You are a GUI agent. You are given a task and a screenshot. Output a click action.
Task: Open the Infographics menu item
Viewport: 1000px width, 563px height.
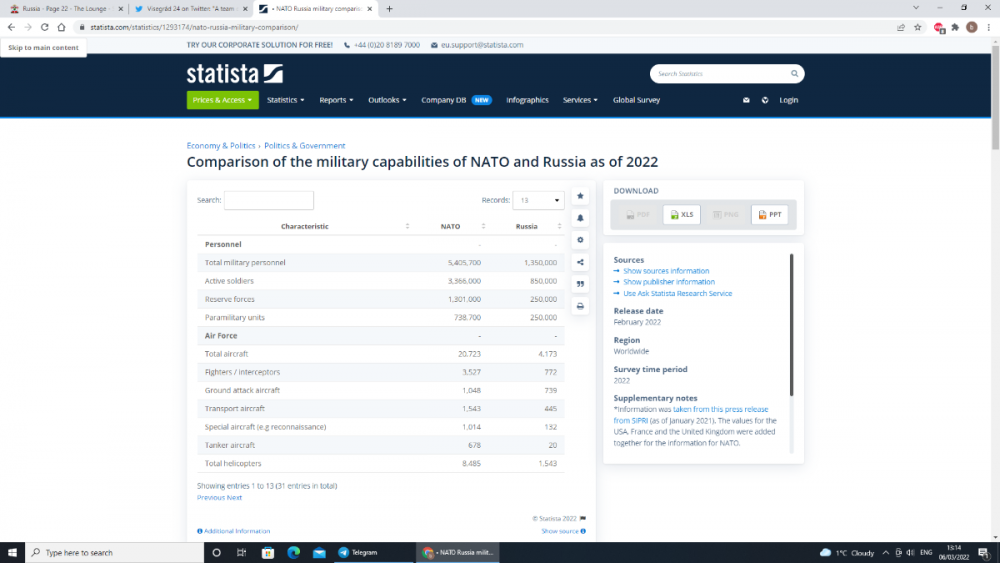527,100
